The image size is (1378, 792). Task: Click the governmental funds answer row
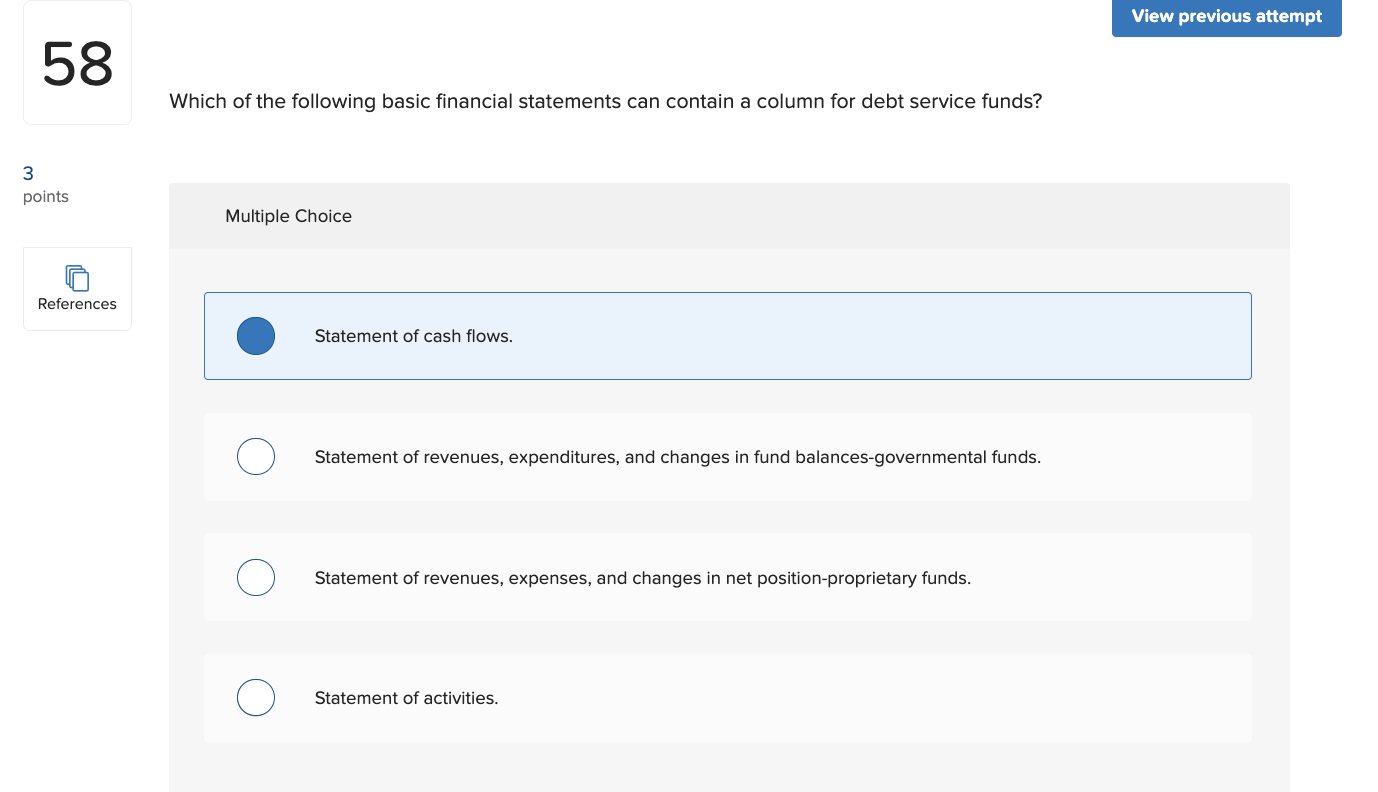click(x=727, y=456)
